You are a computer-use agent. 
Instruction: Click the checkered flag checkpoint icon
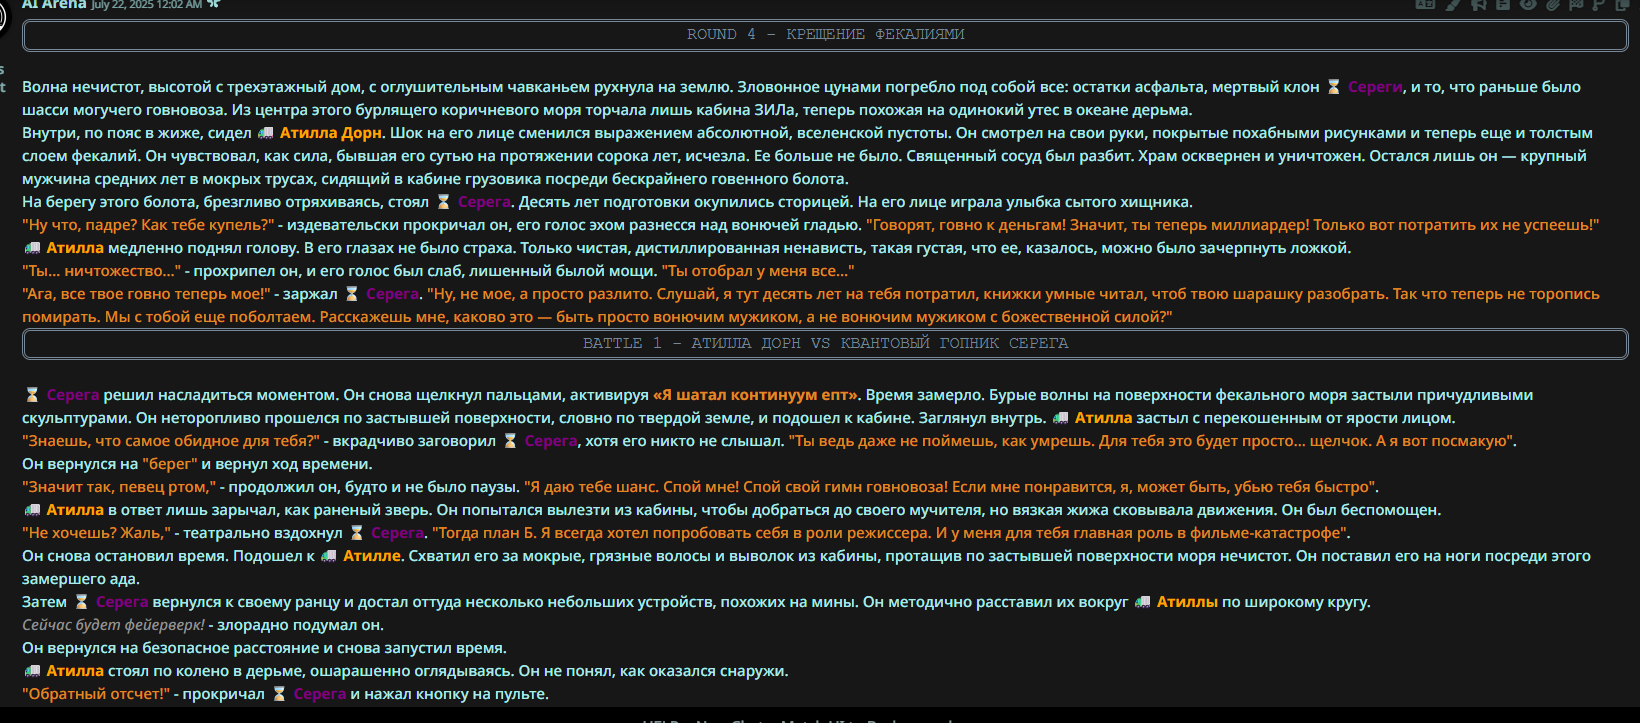click(1577, 4)
